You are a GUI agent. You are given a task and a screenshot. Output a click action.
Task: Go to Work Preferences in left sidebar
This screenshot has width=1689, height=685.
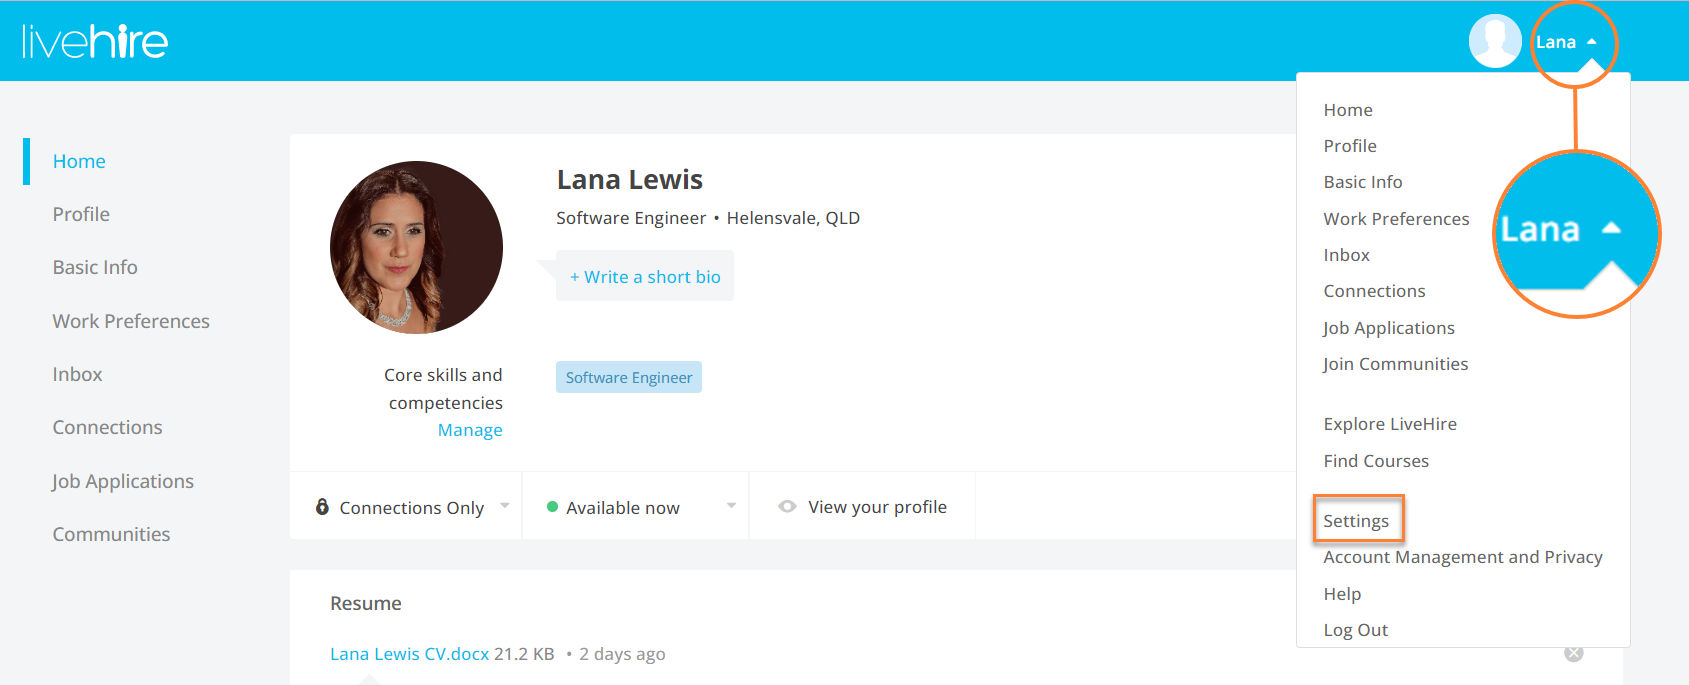pos(131,321)
